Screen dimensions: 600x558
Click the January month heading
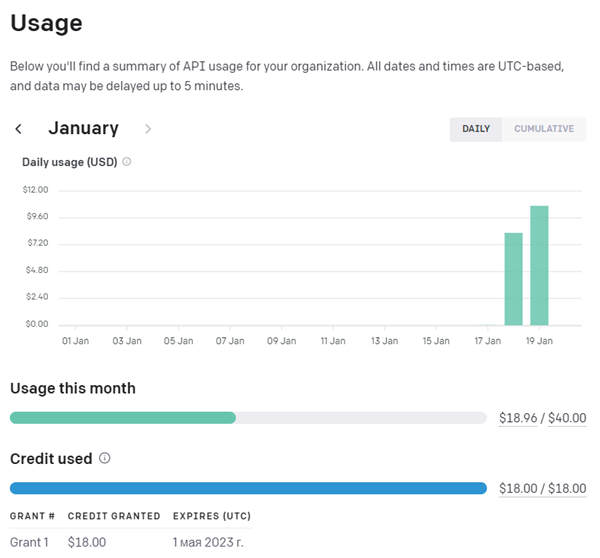83,128
